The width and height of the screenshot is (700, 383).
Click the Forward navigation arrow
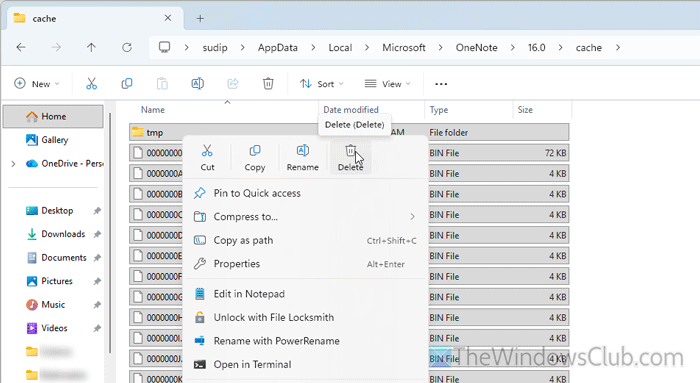pos(56,47)
